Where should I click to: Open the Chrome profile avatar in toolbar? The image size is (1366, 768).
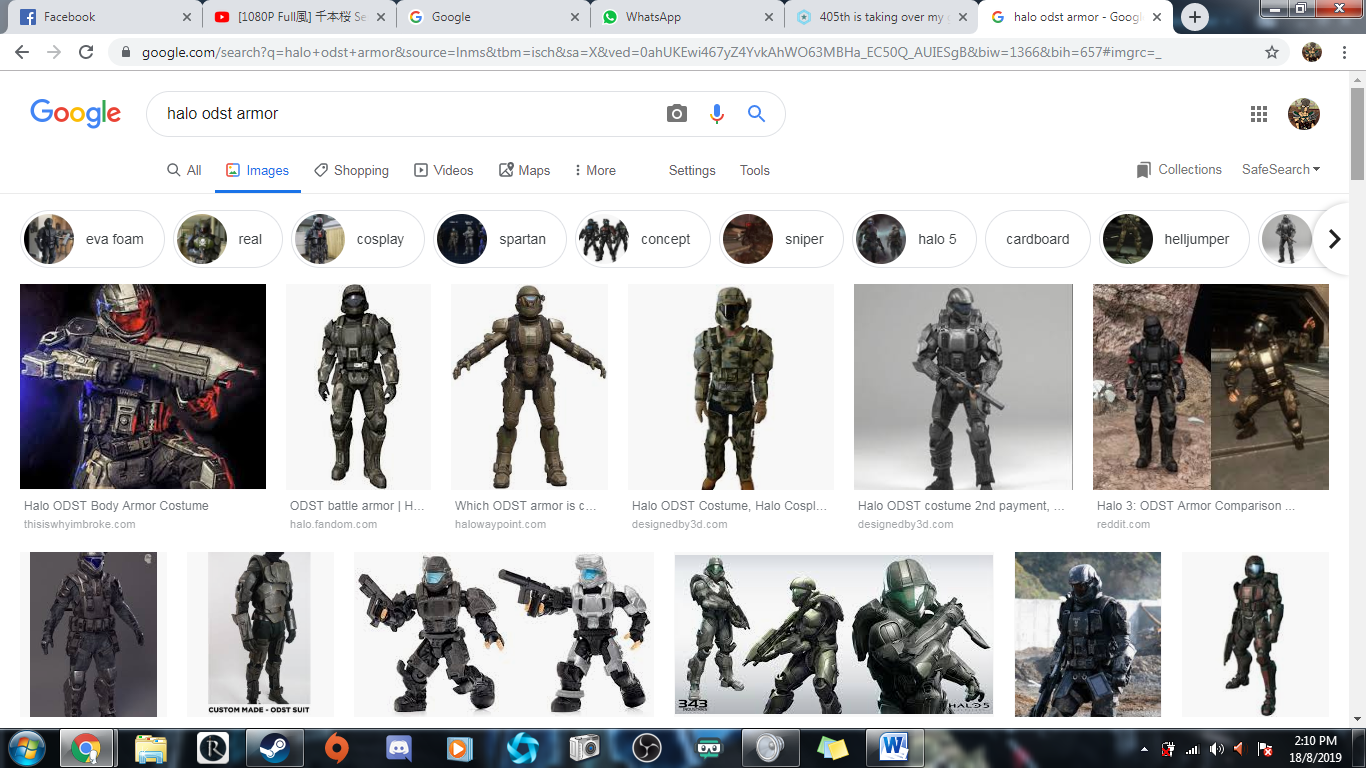tap(1312, 52)
